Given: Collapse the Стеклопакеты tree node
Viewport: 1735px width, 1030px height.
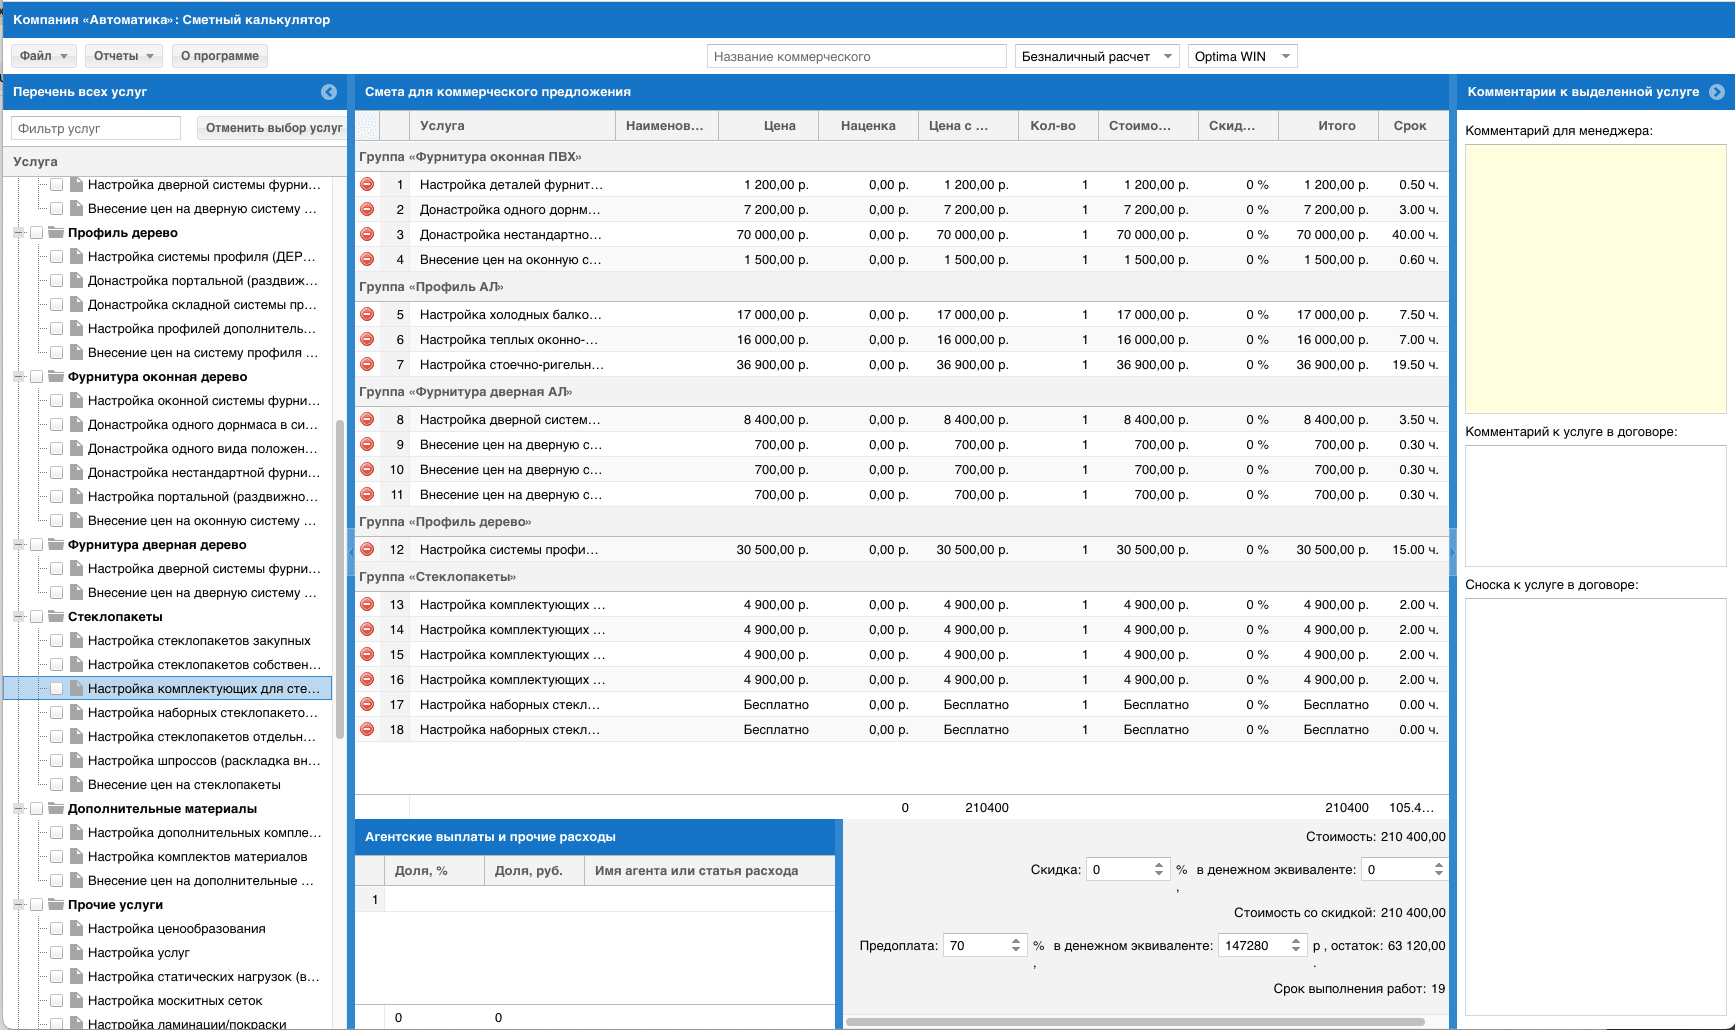Looking at the screenshot, I should coord(18,617).
